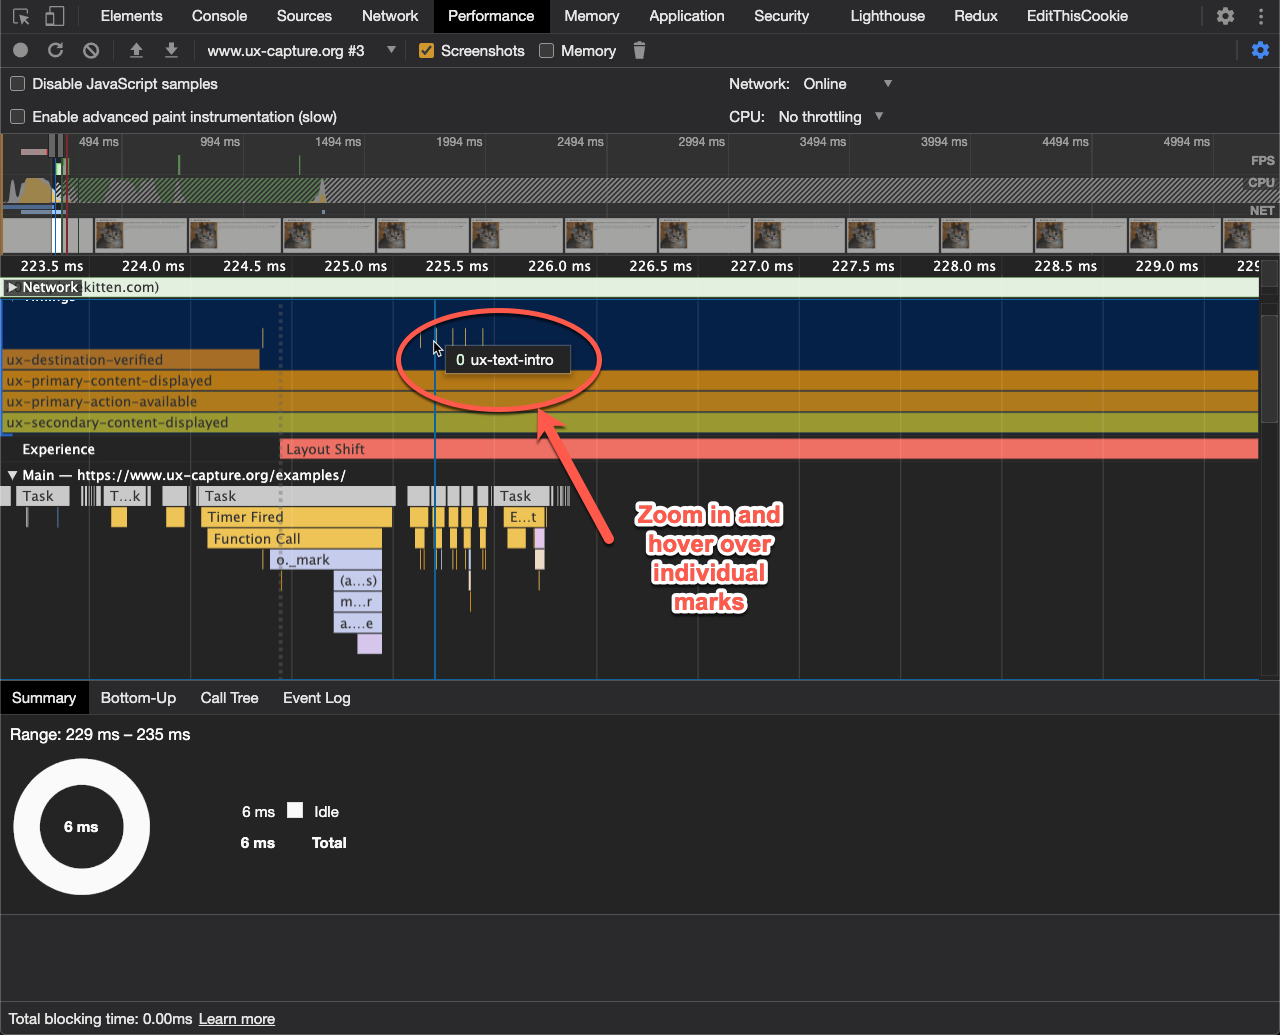Expand the Network track section
The image size is (1280, 1035).
pyautogui.click(x=13, y=288)
